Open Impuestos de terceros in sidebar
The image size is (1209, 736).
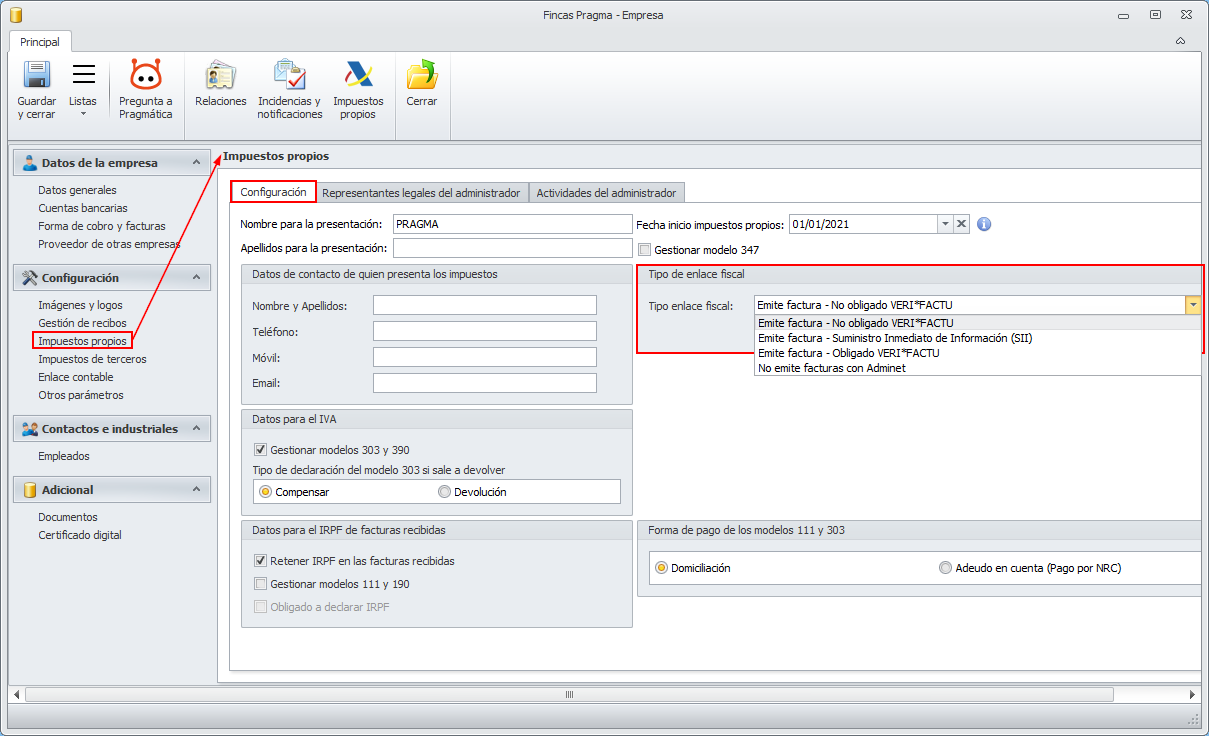92,359
